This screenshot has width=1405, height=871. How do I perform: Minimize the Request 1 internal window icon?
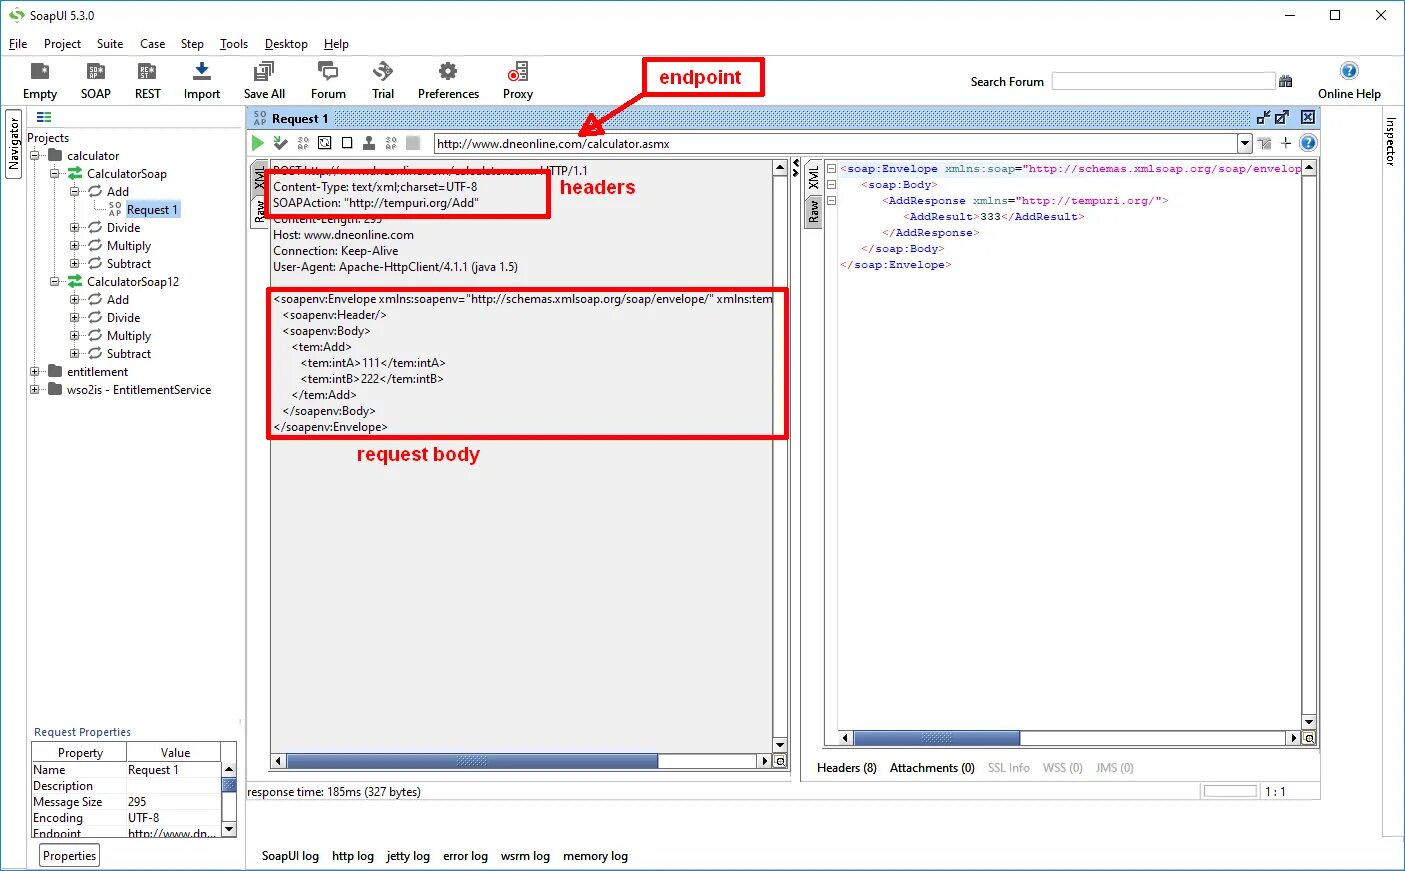pos(1264,117)
